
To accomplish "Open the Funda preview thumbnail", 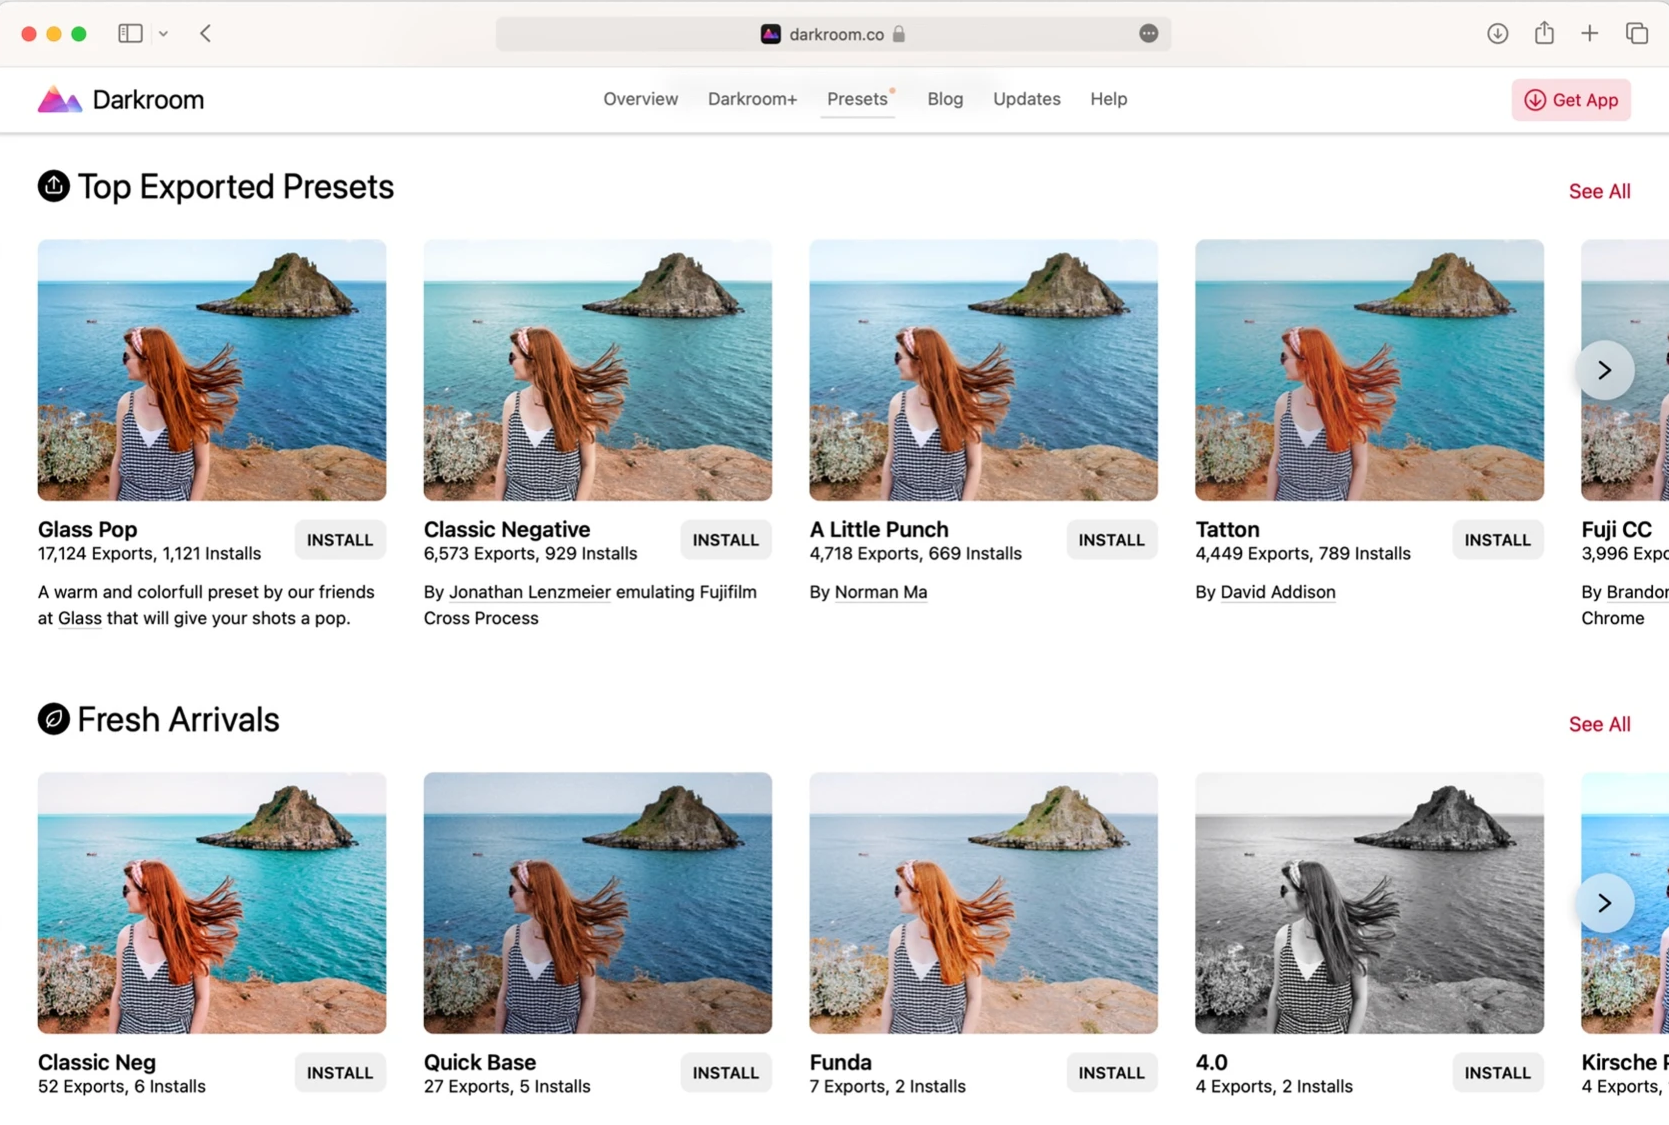I will [984, 903].
